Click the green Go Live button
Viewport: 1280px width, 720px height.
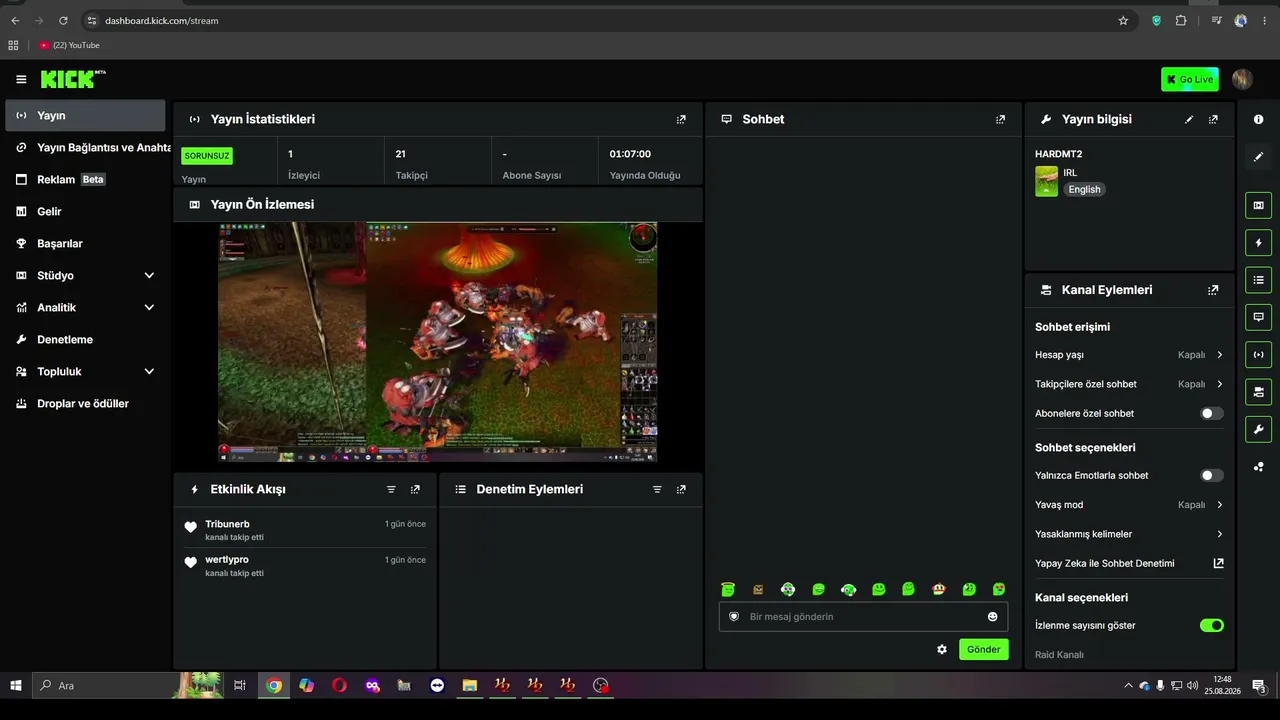click(x=1189, y=79)
